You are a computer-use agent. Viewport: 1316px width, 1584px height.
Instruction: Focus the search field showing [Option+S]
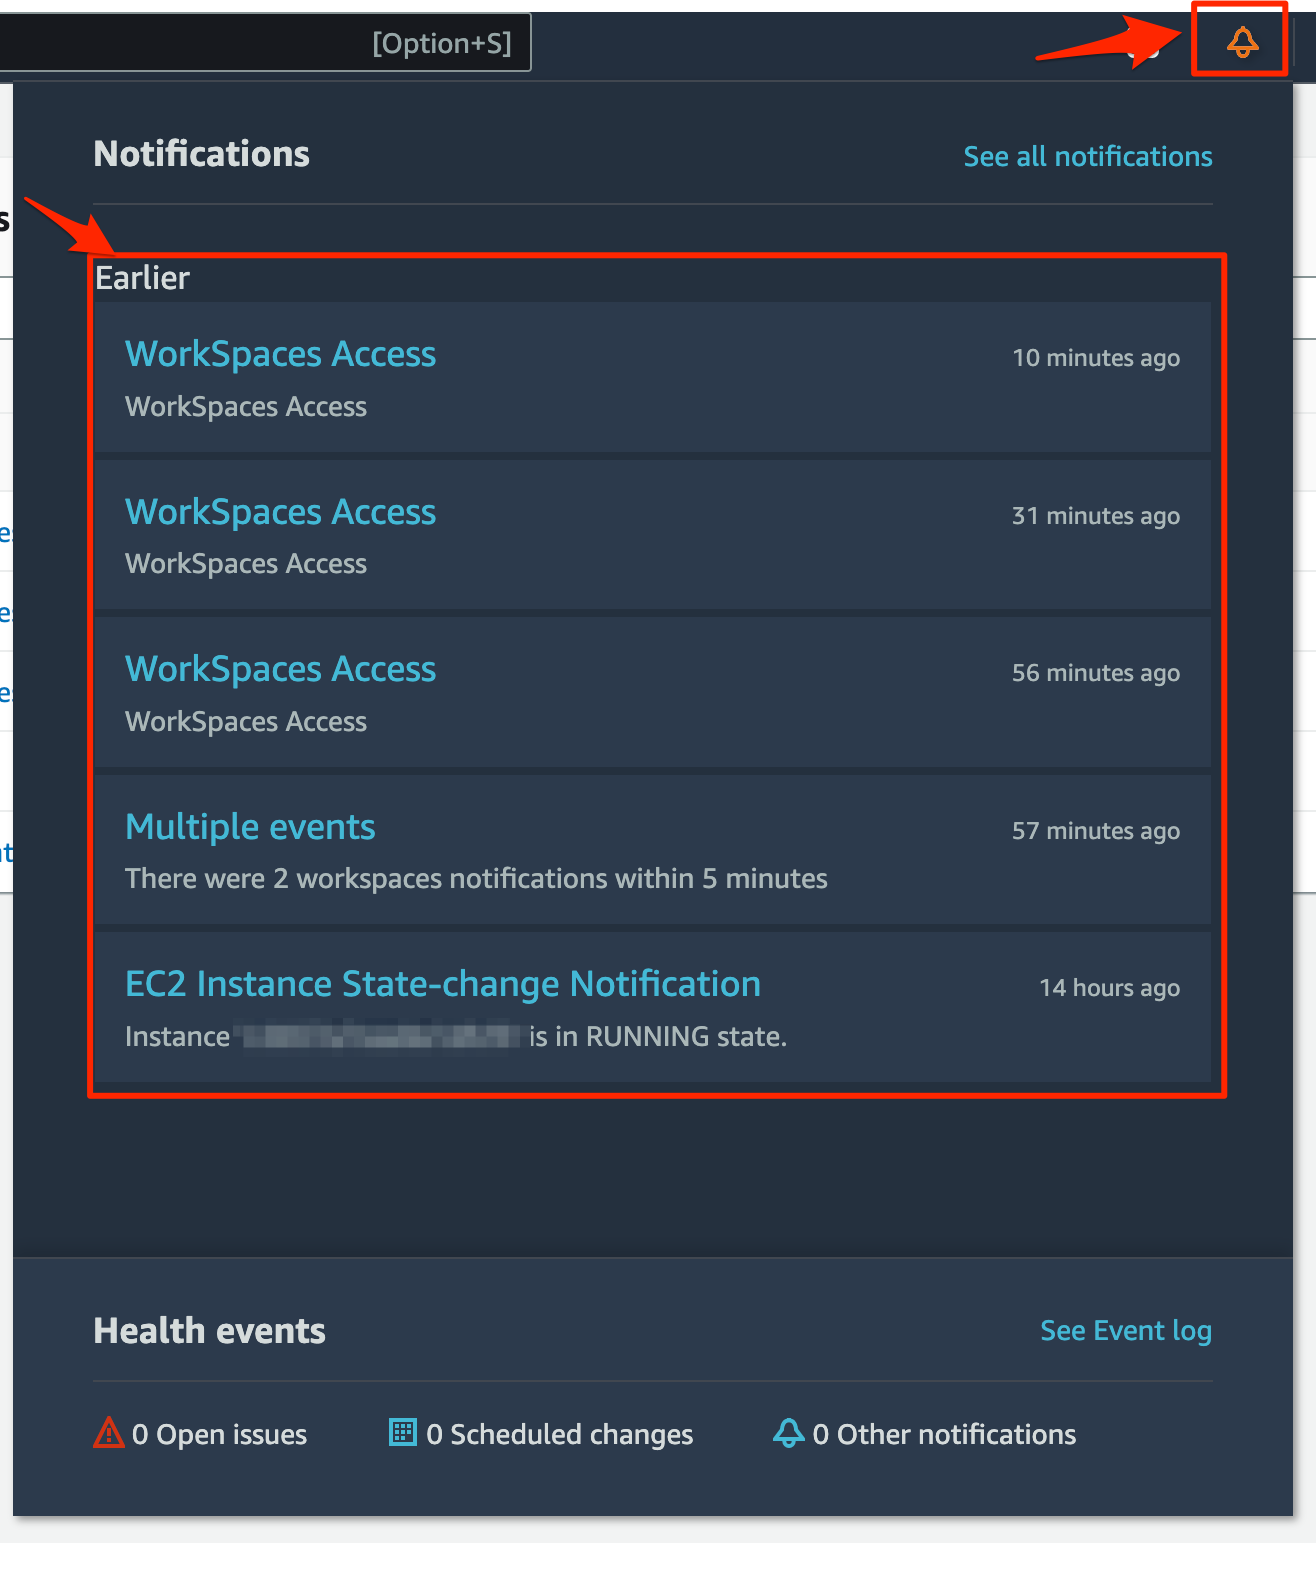coord(265,43)
